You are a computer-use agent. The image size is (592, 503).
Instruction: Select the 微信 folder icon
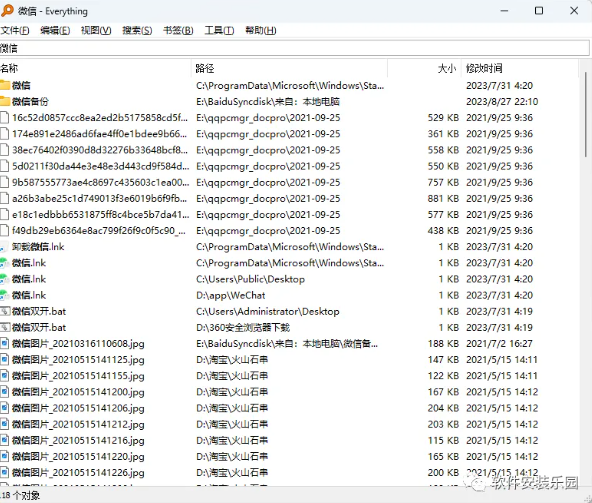point(5,85)
